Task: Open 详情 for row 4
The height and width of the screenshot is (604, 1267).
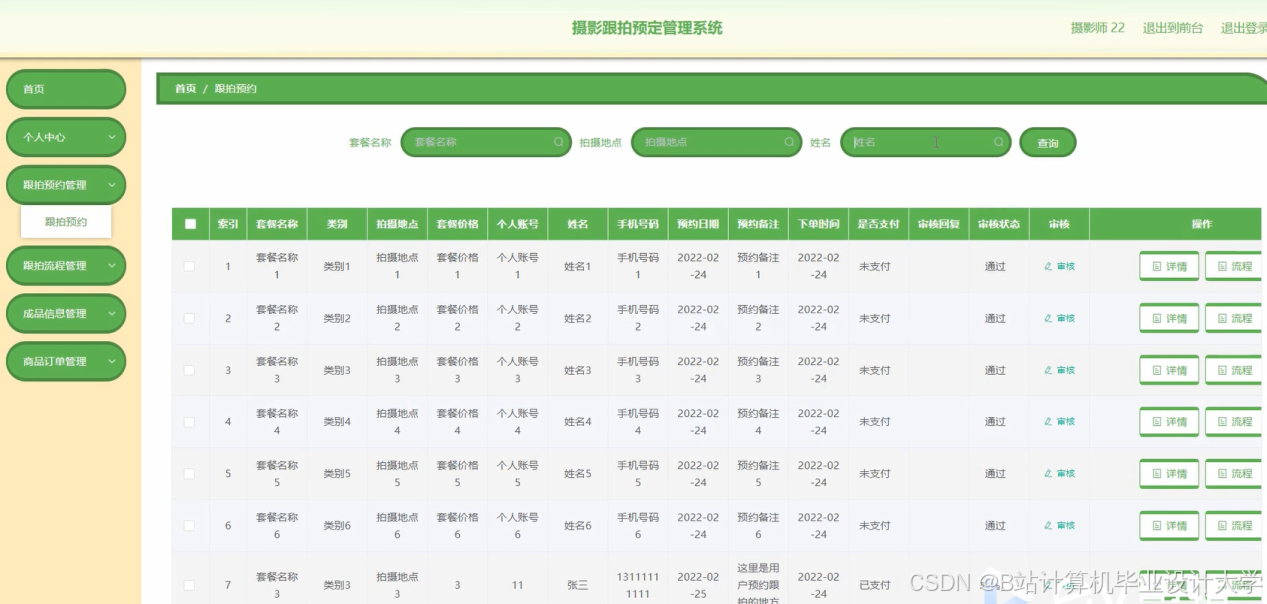Action: click(x=1169, y=422)
